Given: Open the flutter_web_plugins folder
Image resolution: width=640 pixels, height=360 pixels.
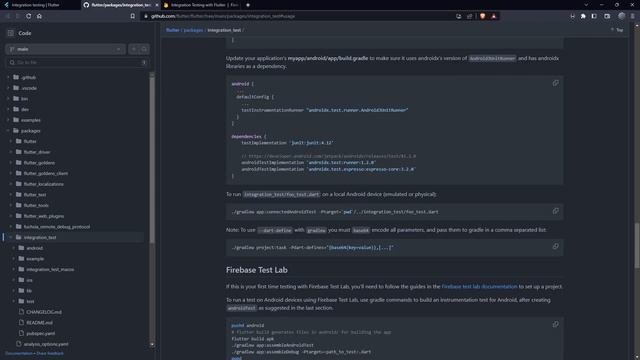Looking at the screenshot, I should 44,216.
